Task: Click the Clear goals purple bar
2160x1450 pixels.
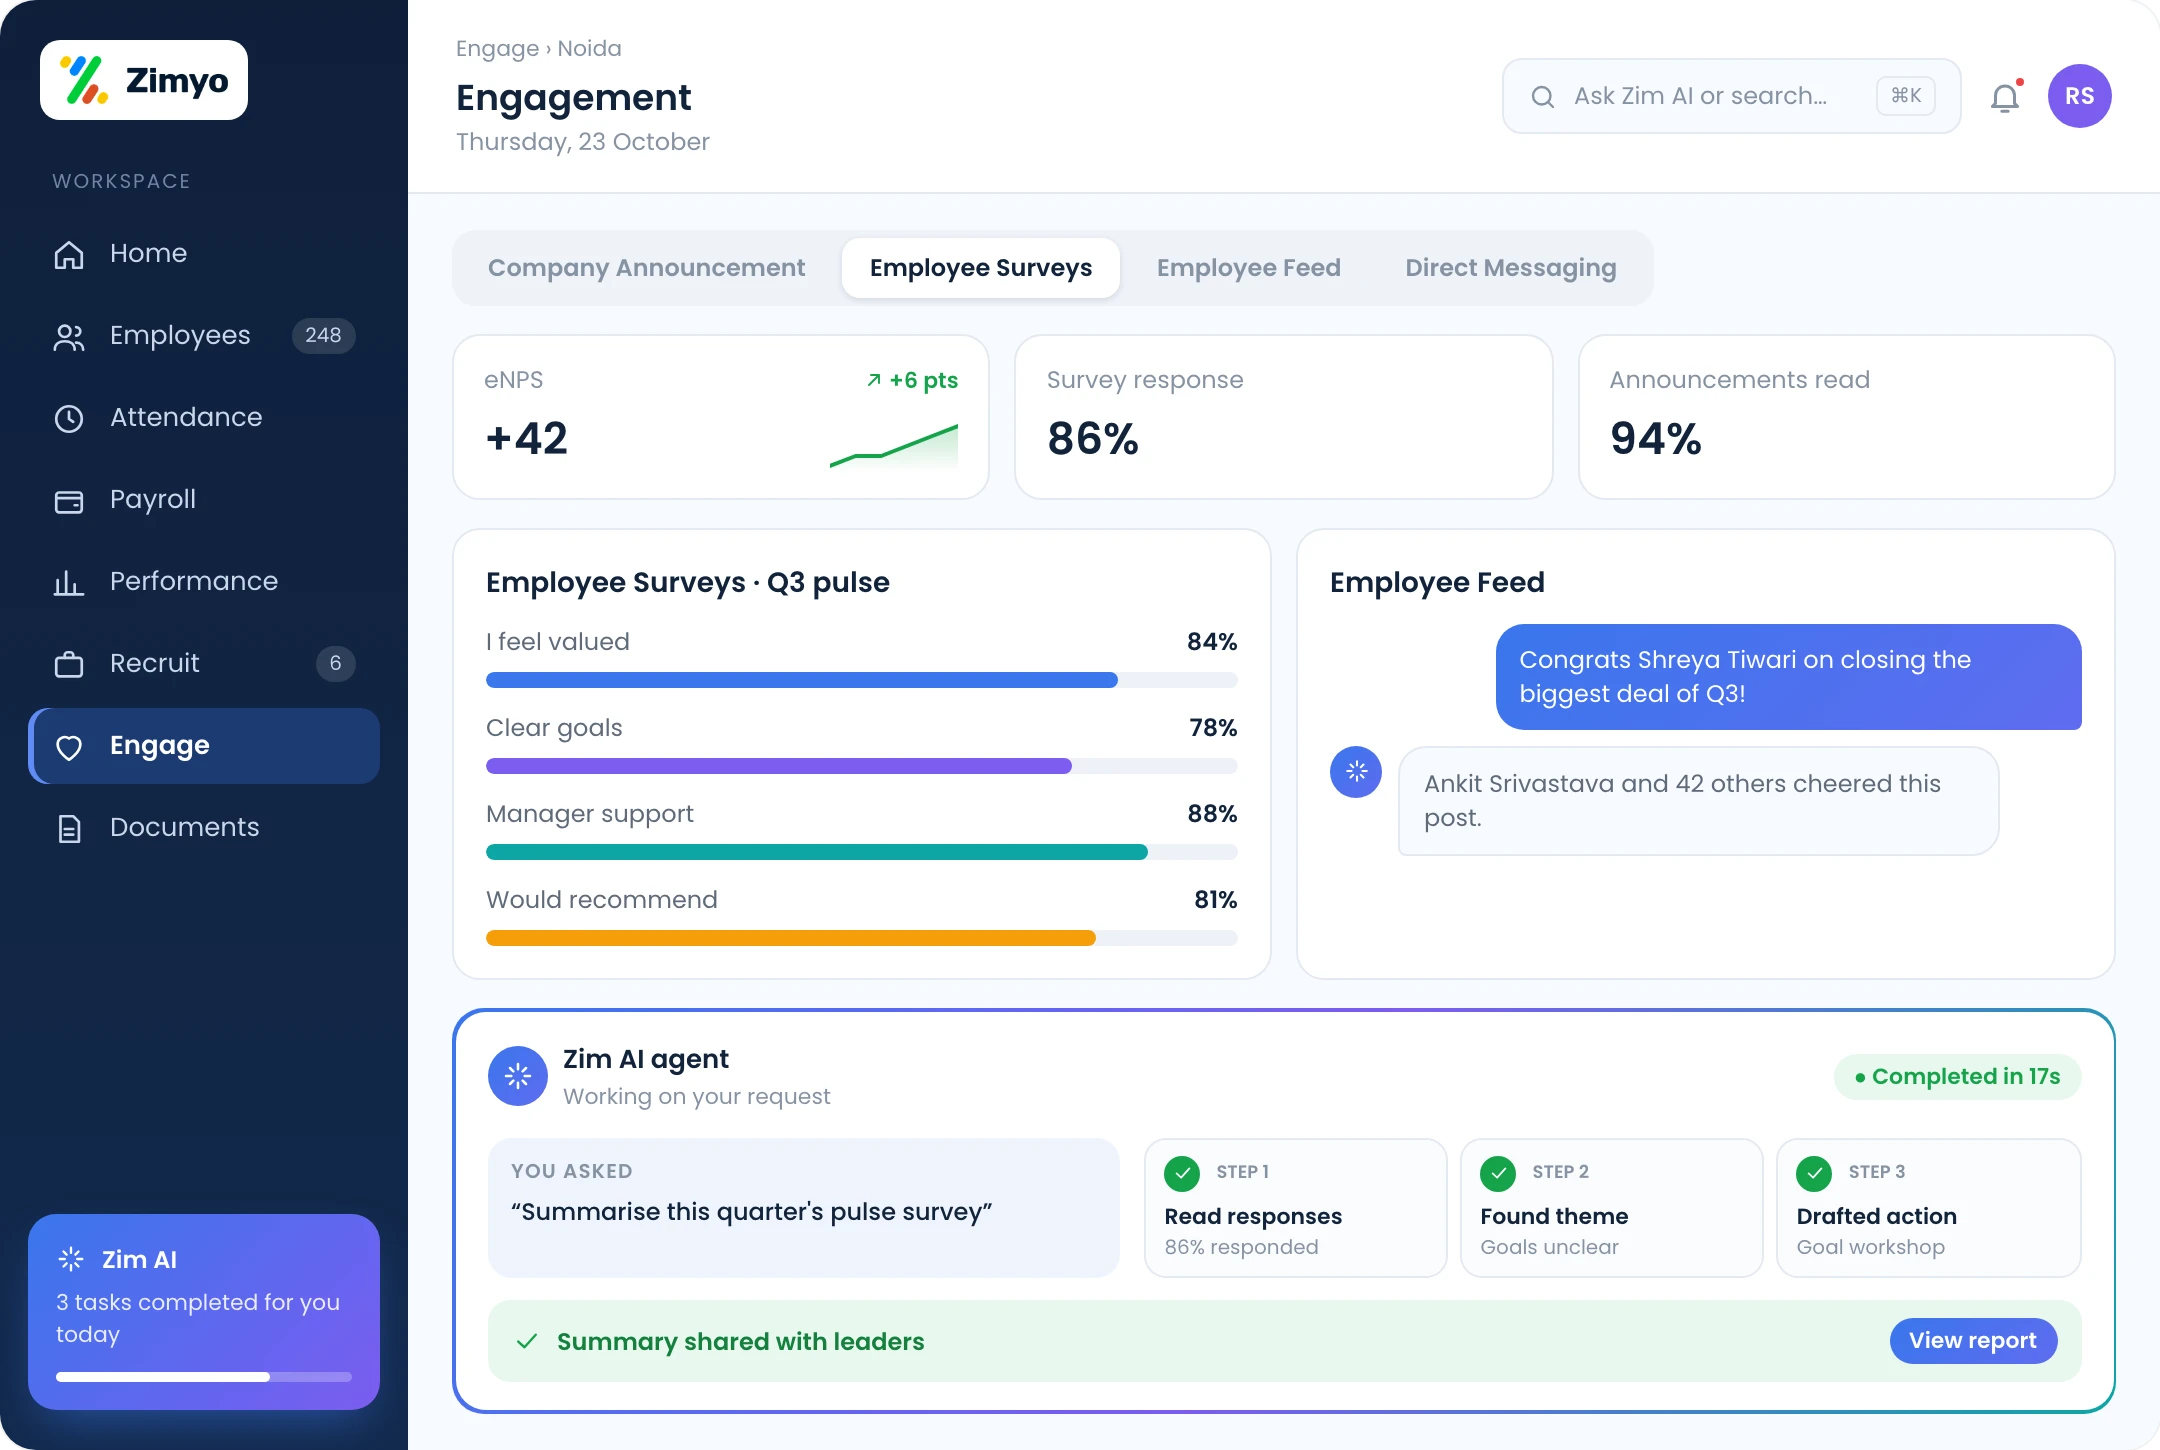Action: tap(862, 766)
